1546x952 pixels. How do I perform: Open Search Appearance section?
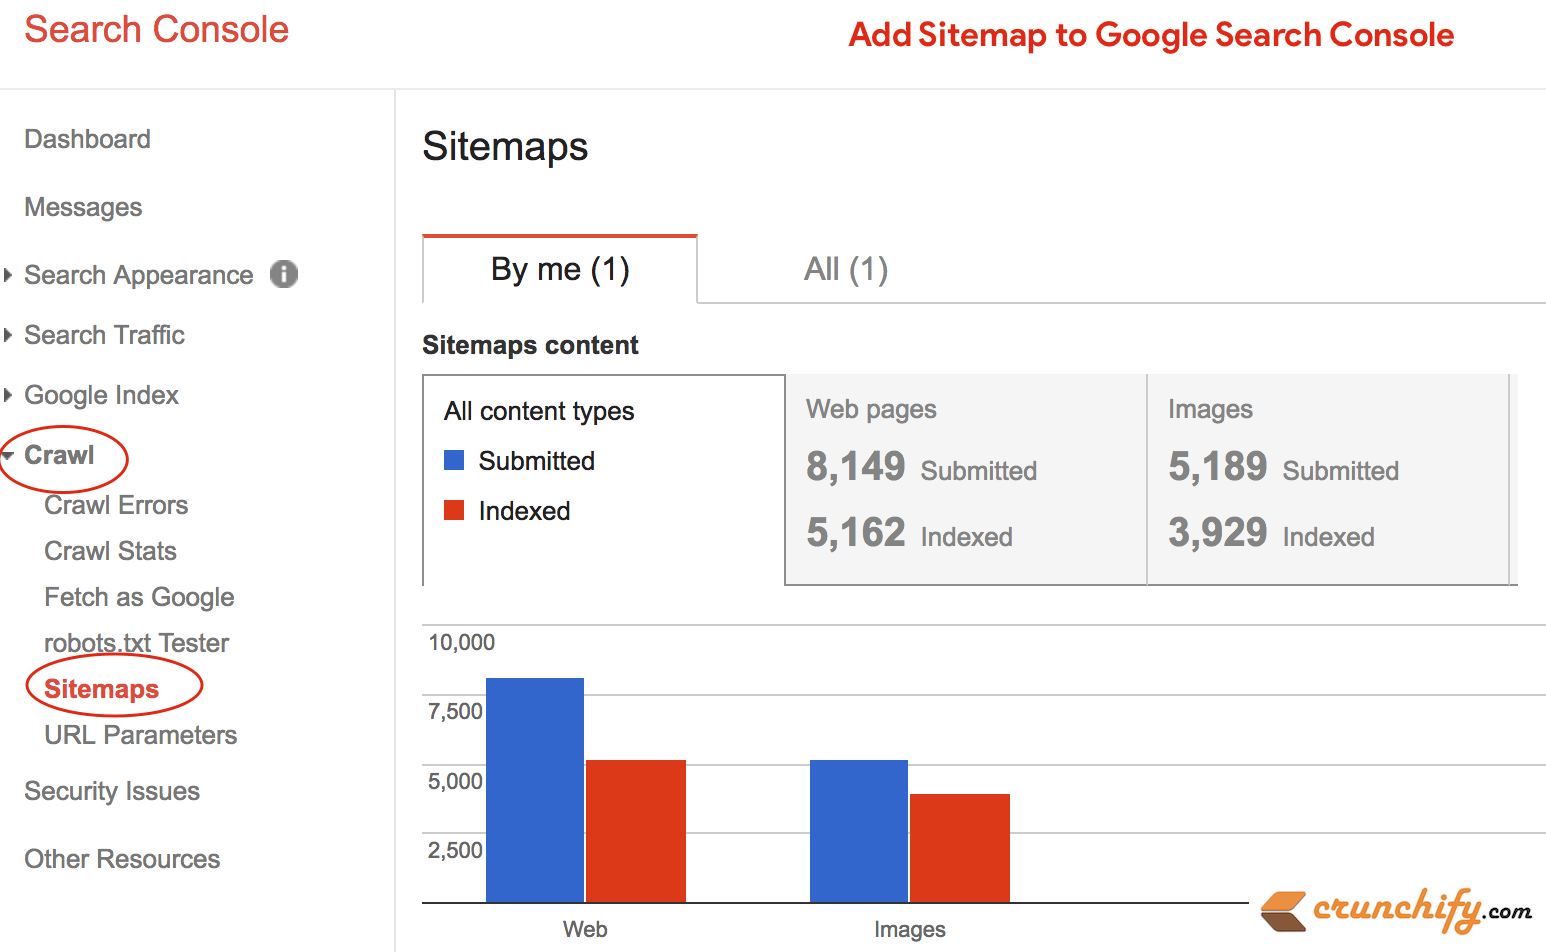point(139,275)
